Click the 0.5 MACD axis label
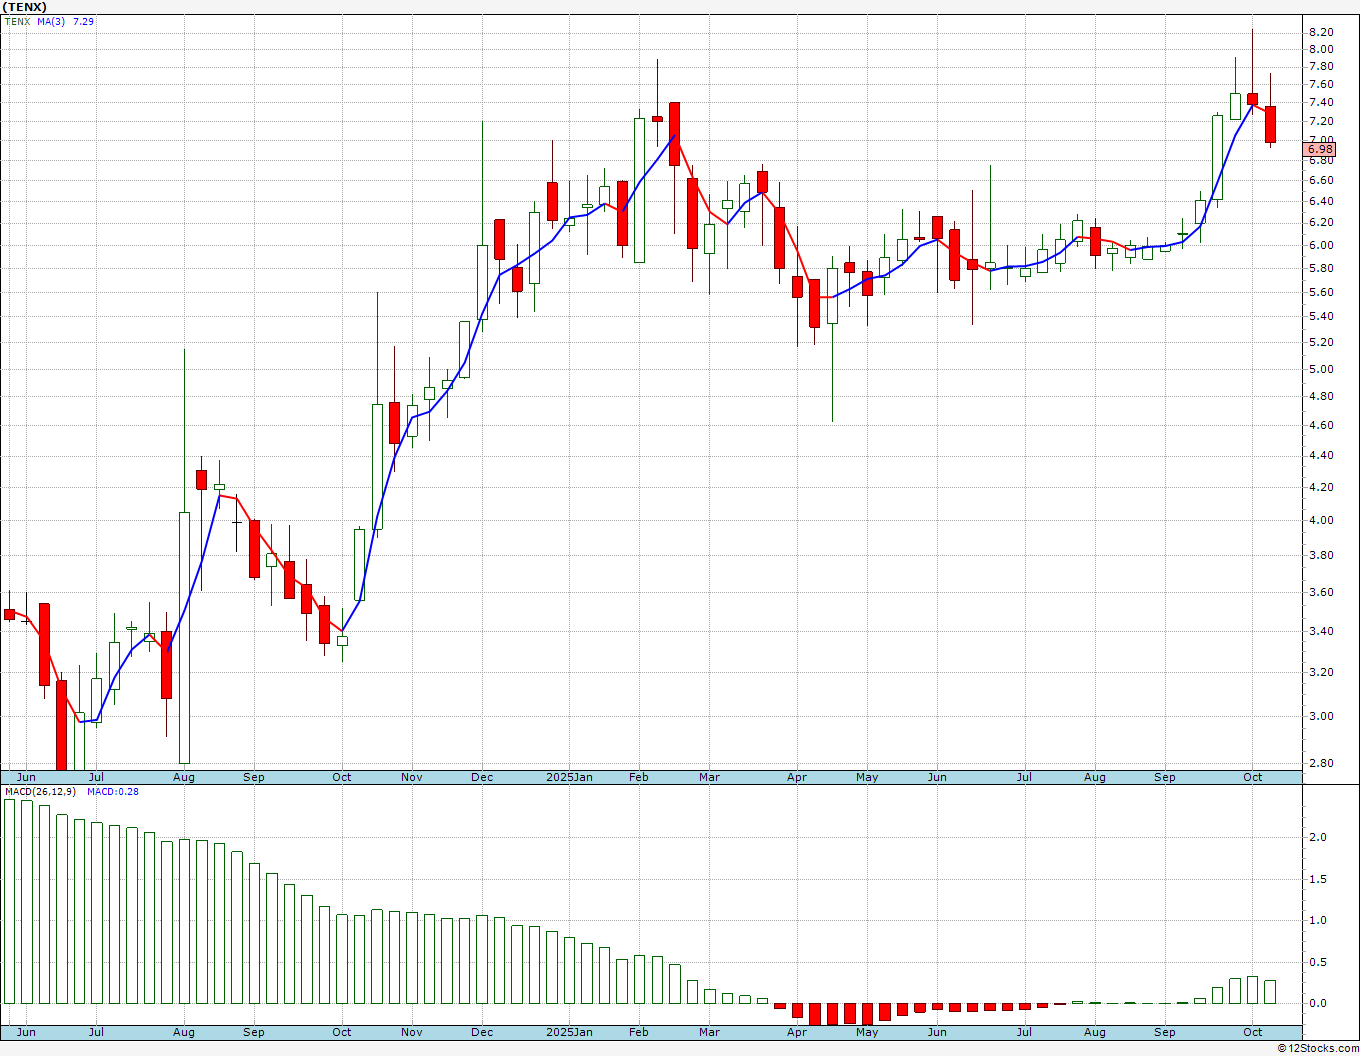Screen dimensions: 1360x1056 pyautogui.click(x=1318, y=963)
